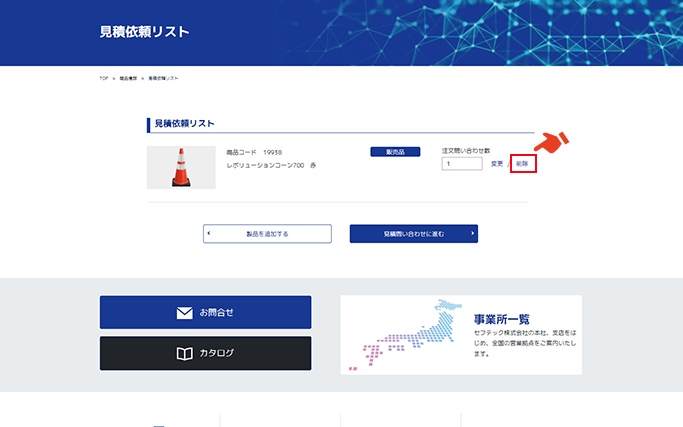Open the カタログ button
This screenshot has width=683, height=427.
click(205, 353)
